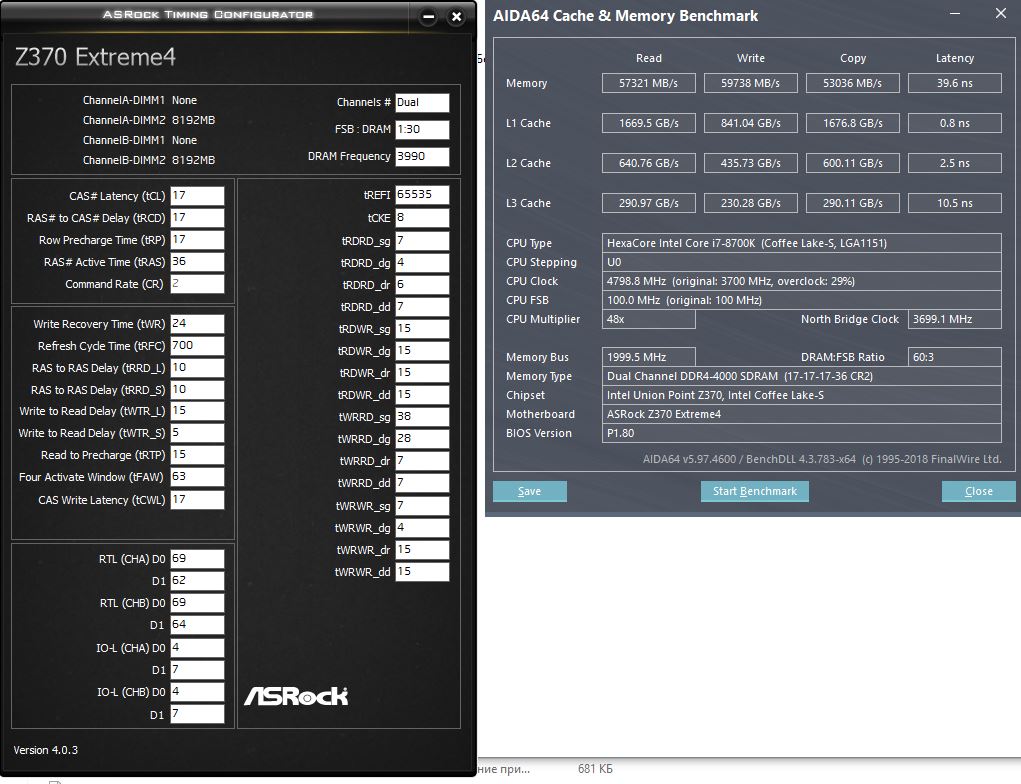
Task: Close the ASRock Timing Configurator window
Action: tap(456, 17)
